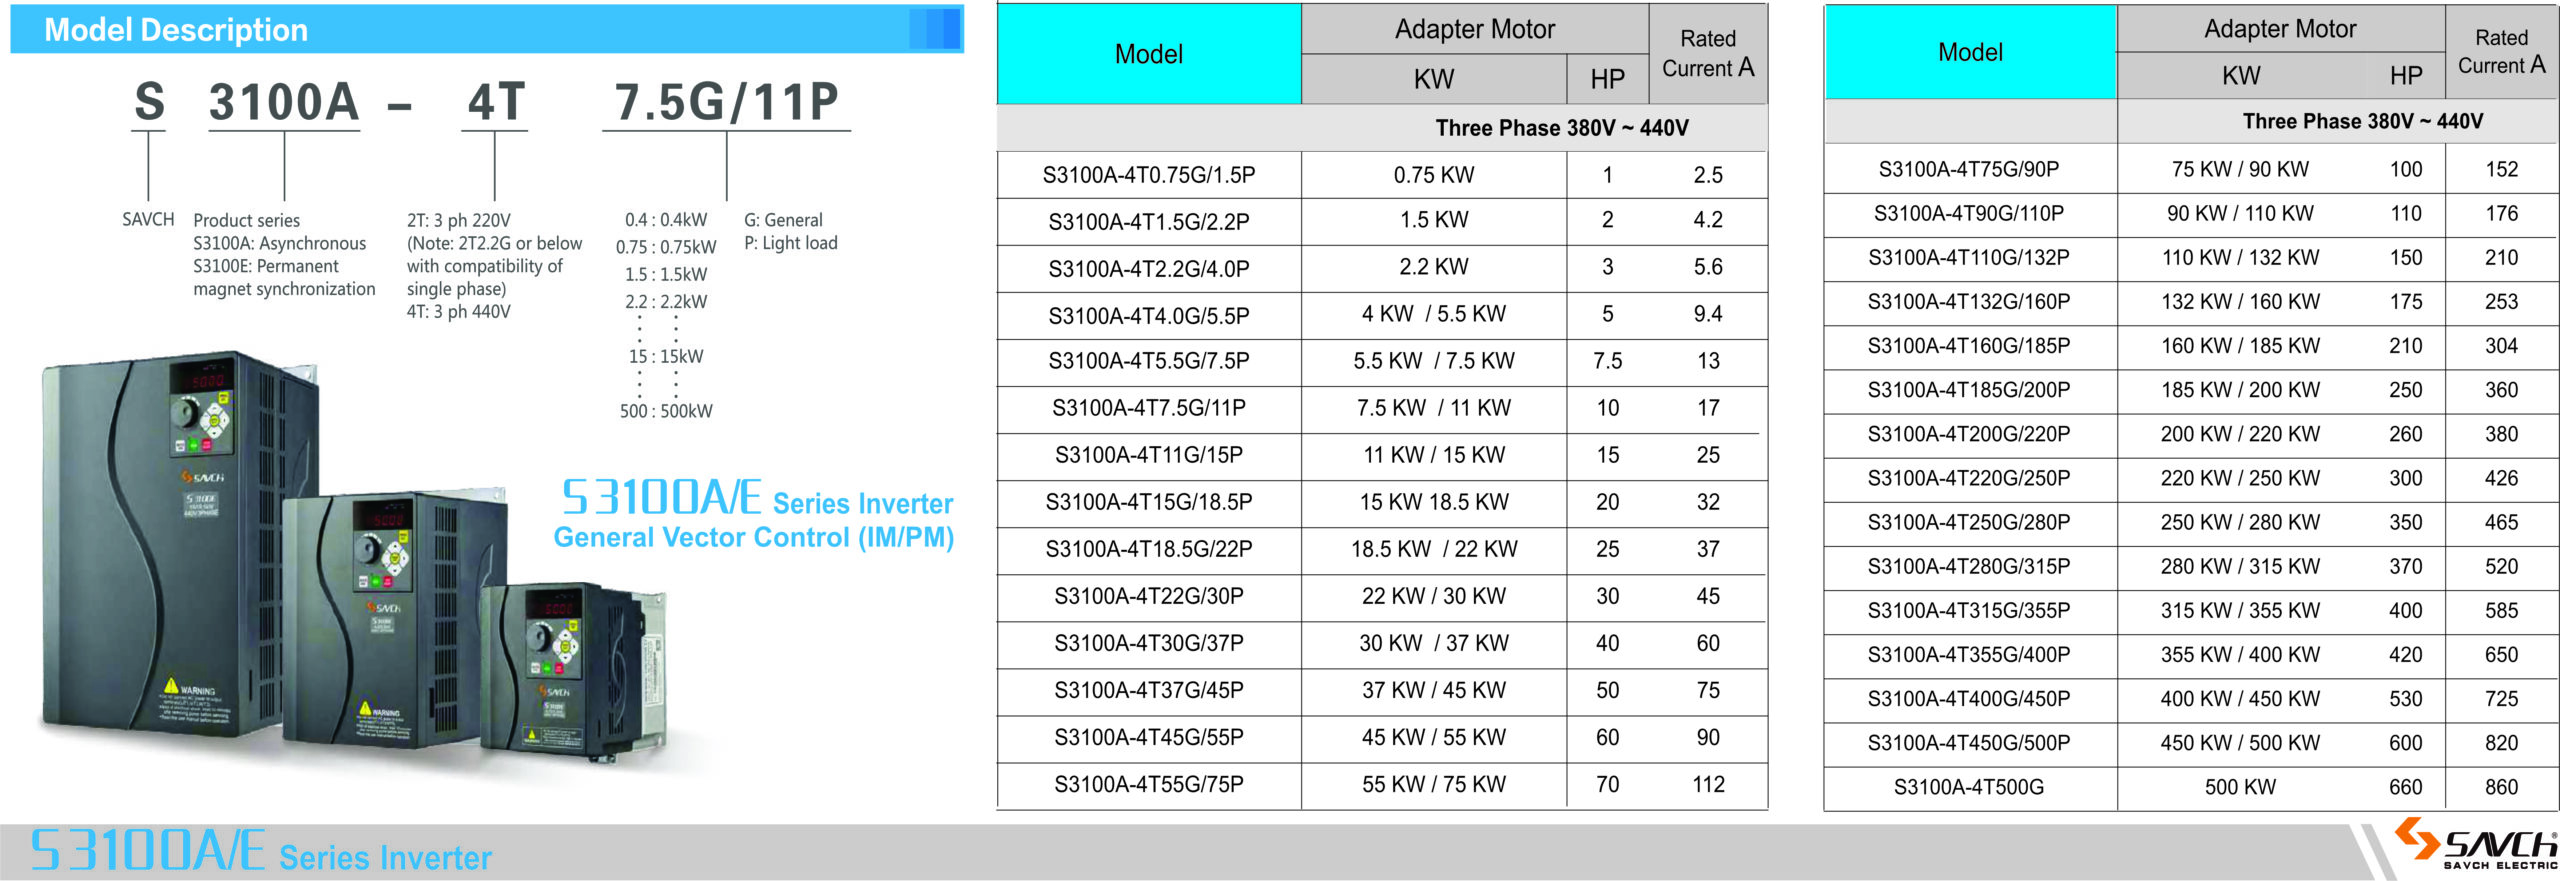Screen dimensions: 2560x881
Task: Select the Model Description heading
Action: (x=176, y=30)
